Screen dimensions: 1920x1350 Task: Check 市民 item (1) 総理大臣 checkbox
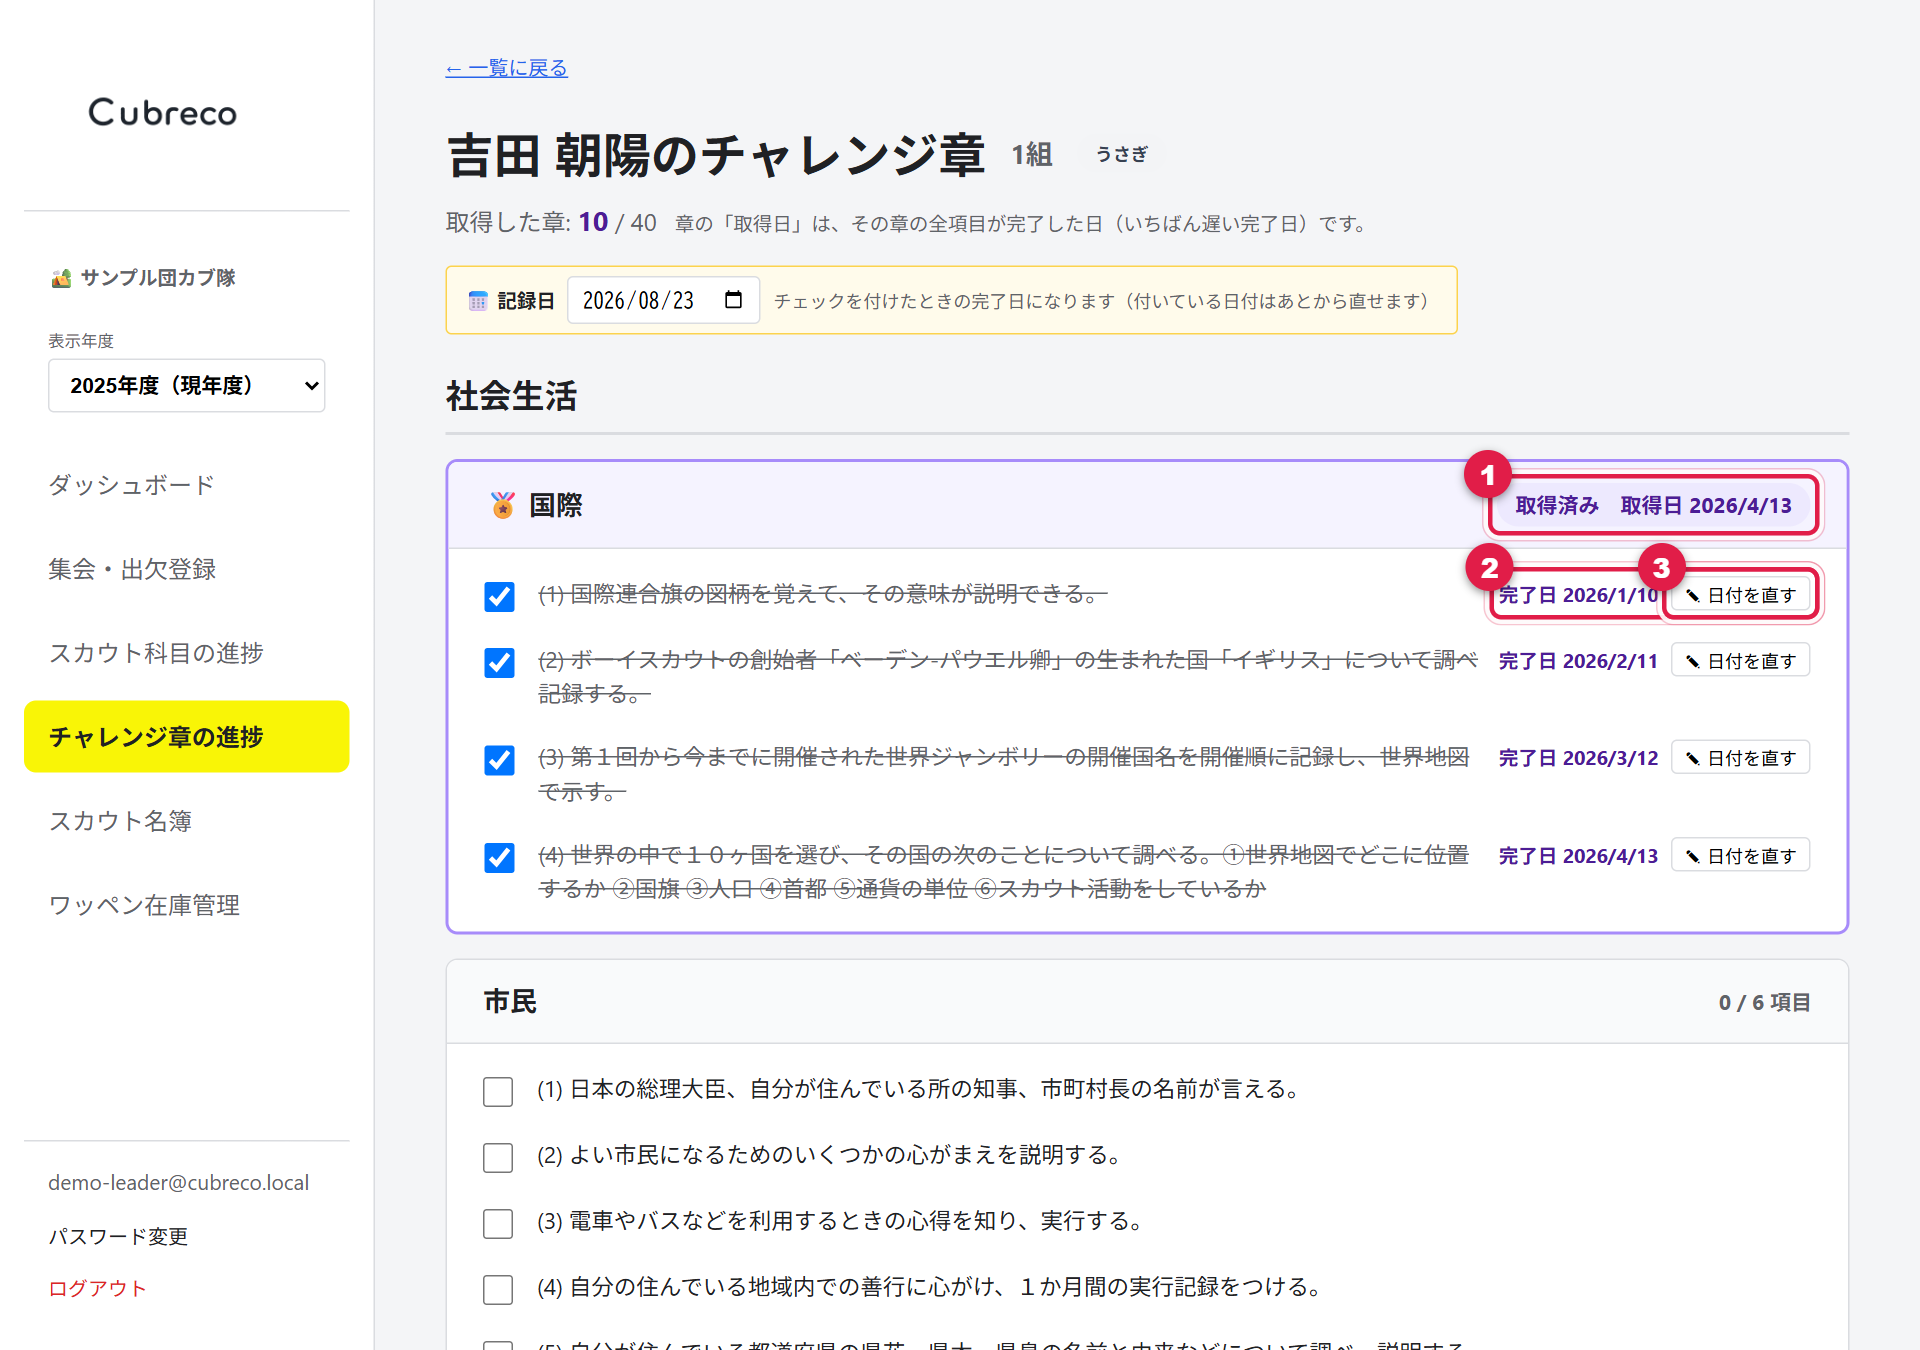pyautogui.click(x=498, y=1091)
